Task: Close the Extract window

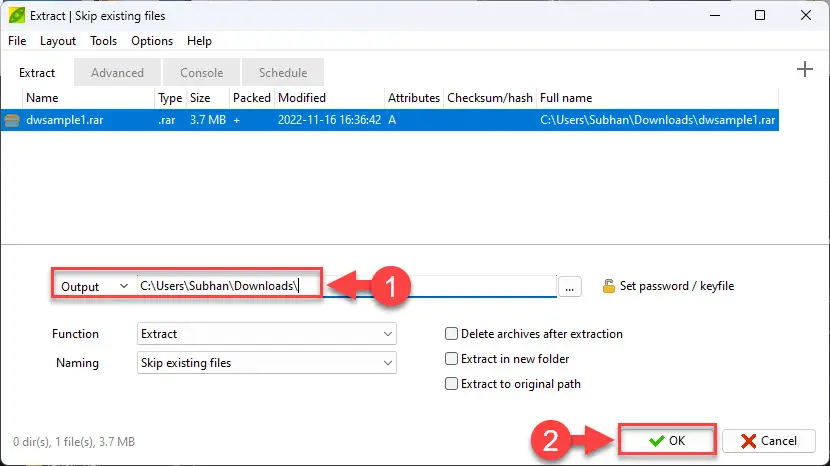Action: click(806, 15)
